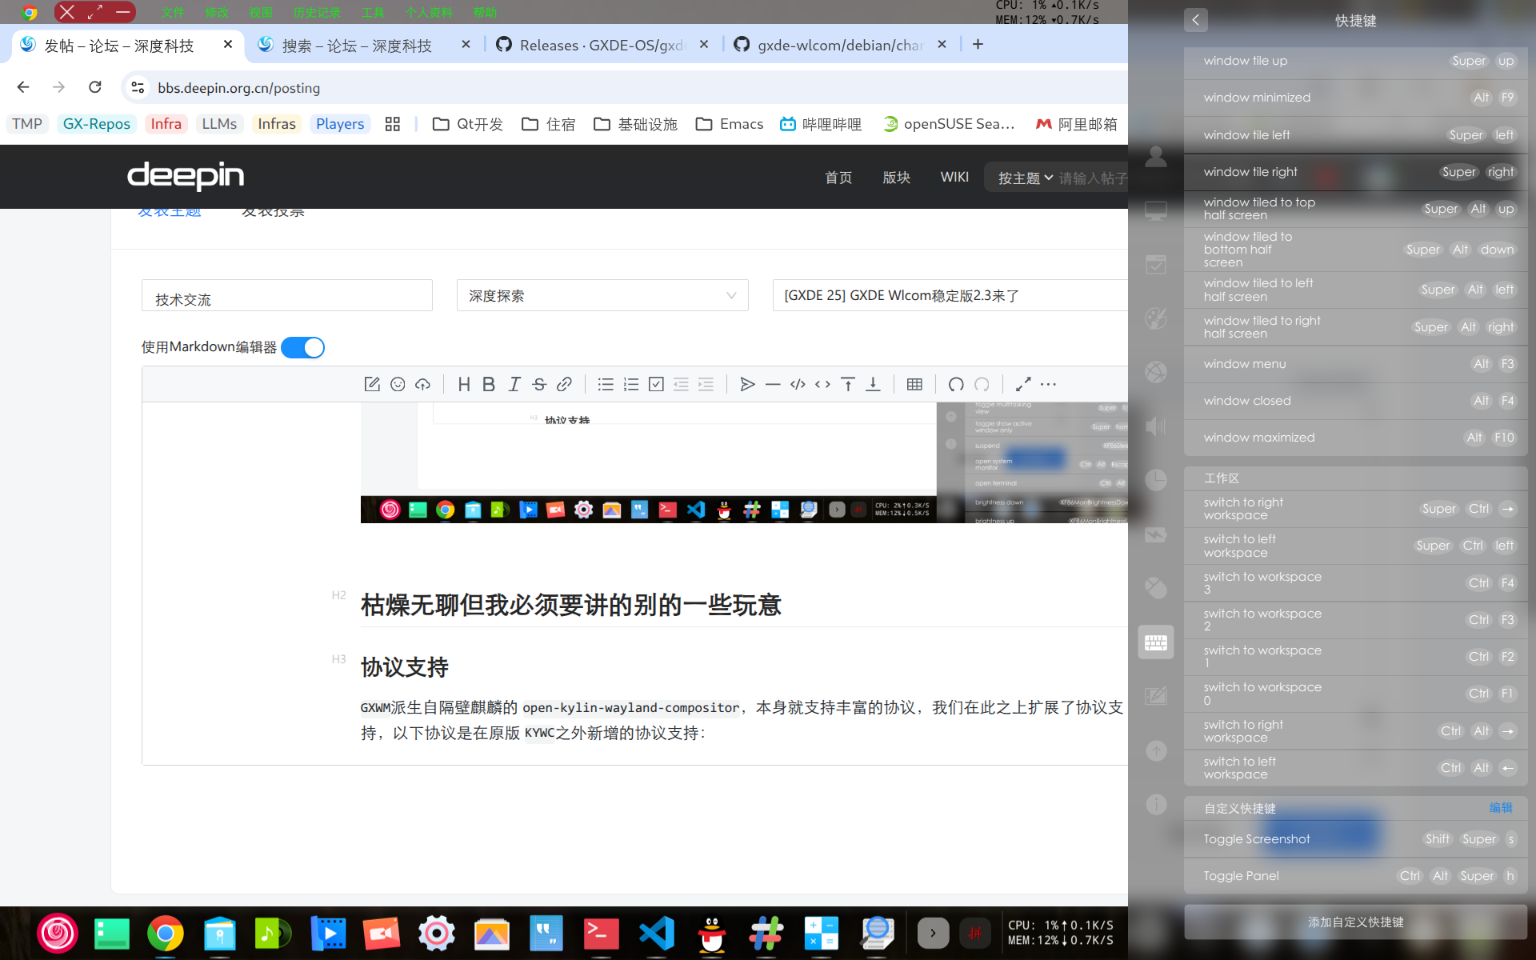Viewport: 1536px width, 960px height.
Task: Open the emoji picker in the editor
Action: [398, 384]
